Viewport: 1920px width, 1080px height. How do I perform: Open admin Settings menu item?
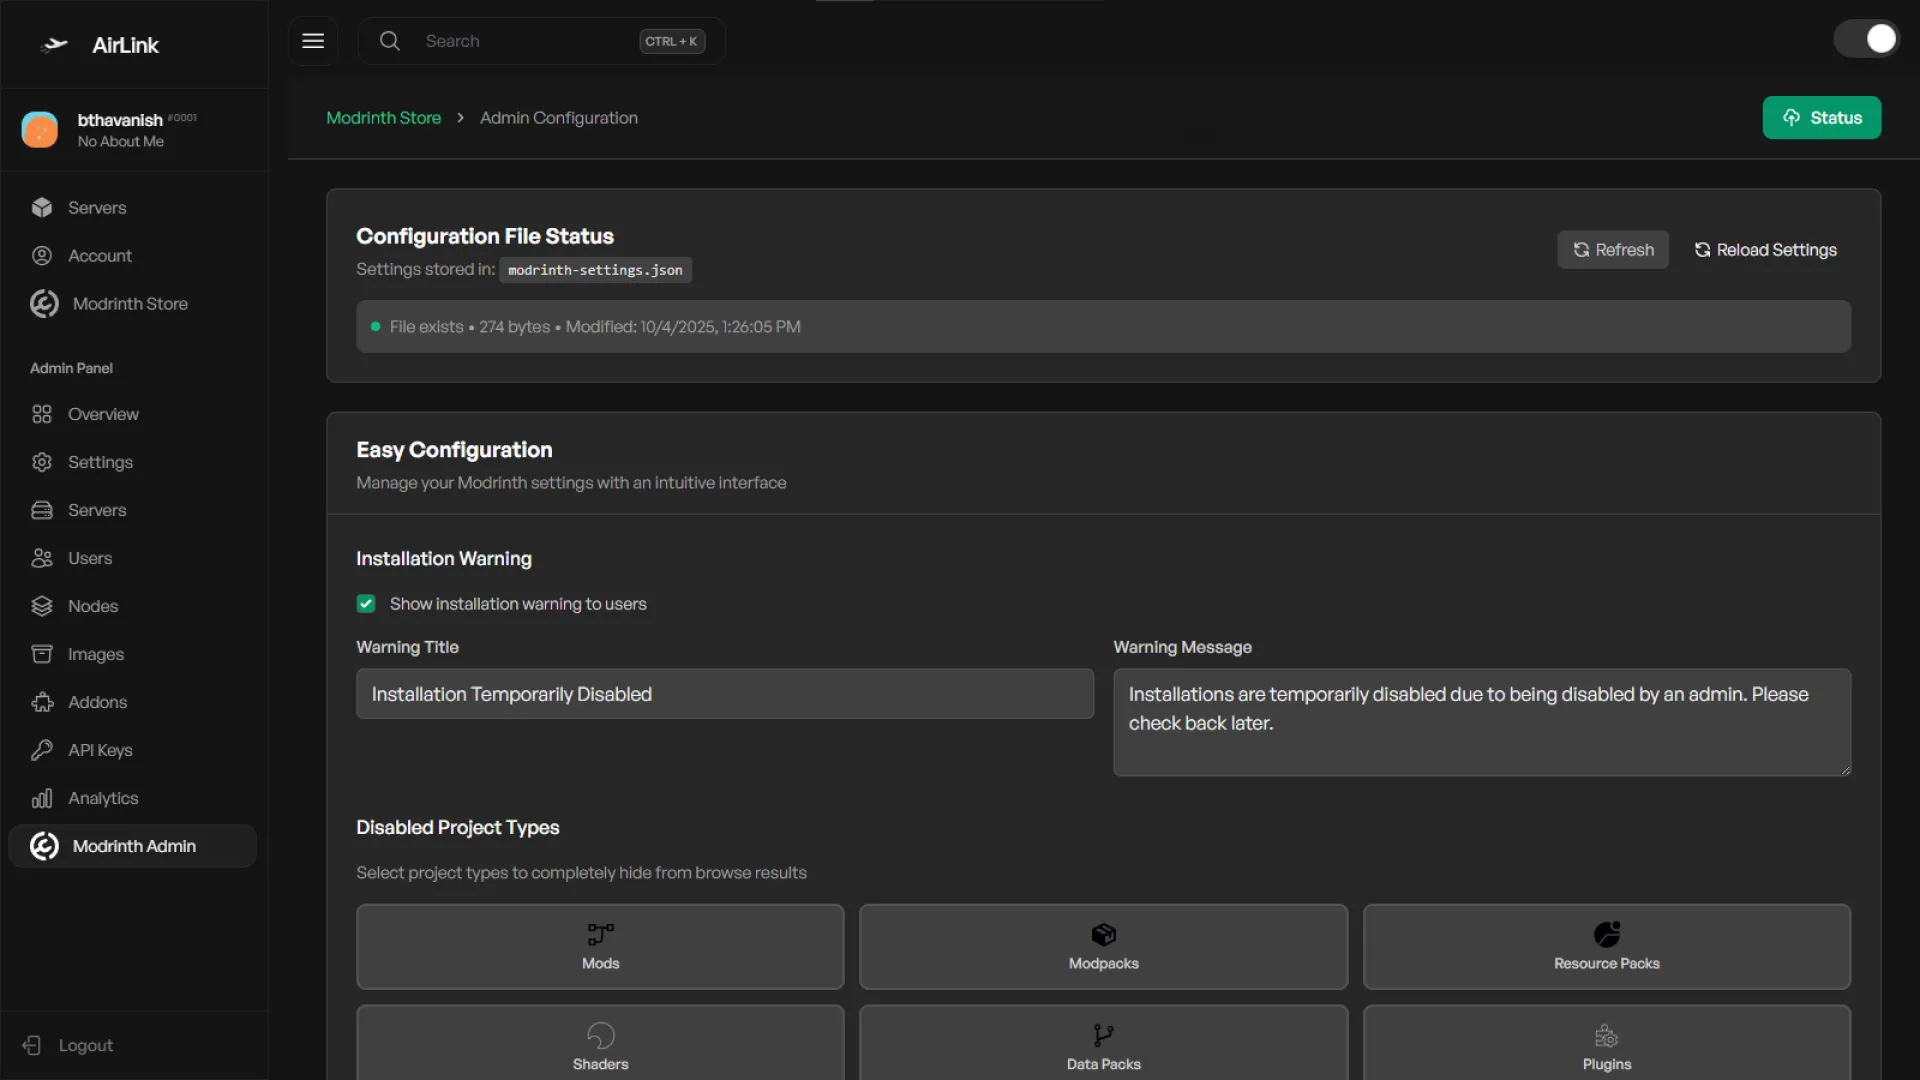point(99,462)
